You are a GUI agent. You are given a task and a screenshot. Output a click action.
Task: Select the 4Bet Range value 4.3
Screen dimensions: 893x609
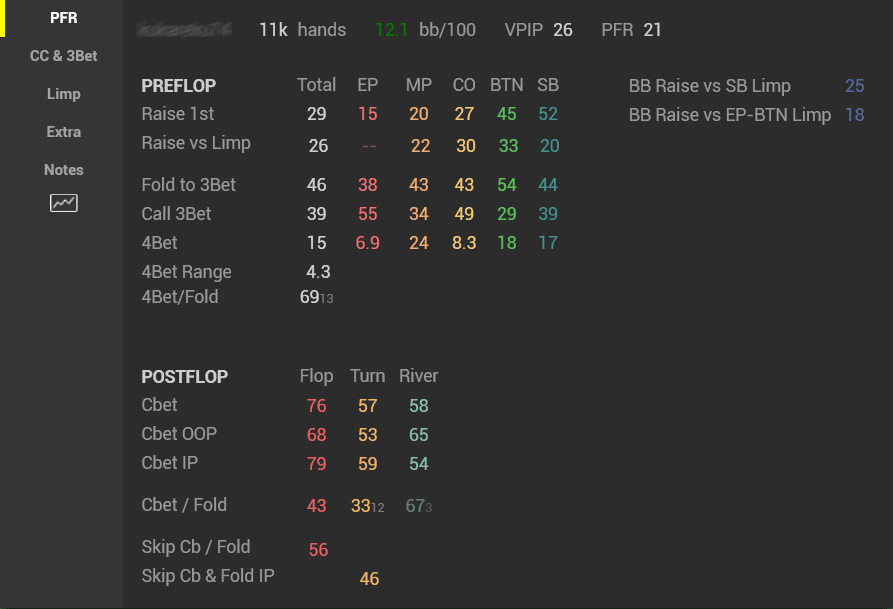coord(318,272)
